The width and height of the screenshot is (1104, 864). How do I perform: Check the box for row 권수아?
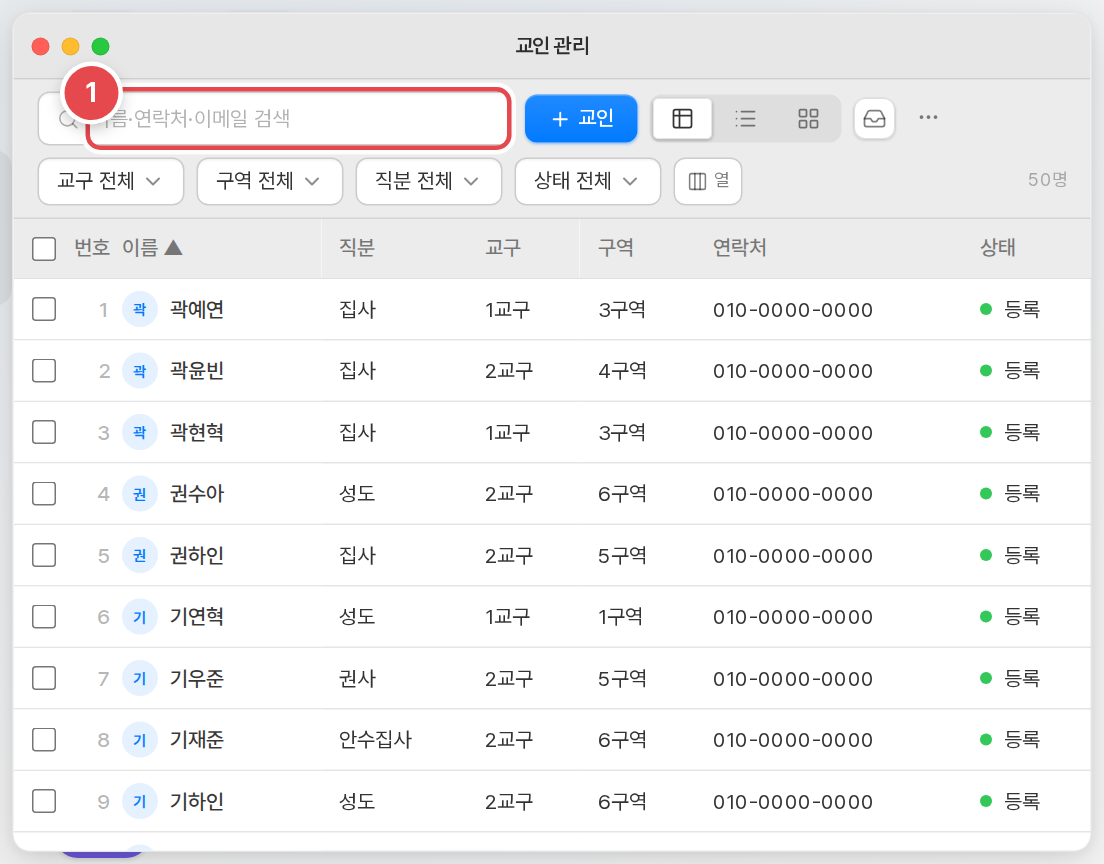(x=44, y=494)
